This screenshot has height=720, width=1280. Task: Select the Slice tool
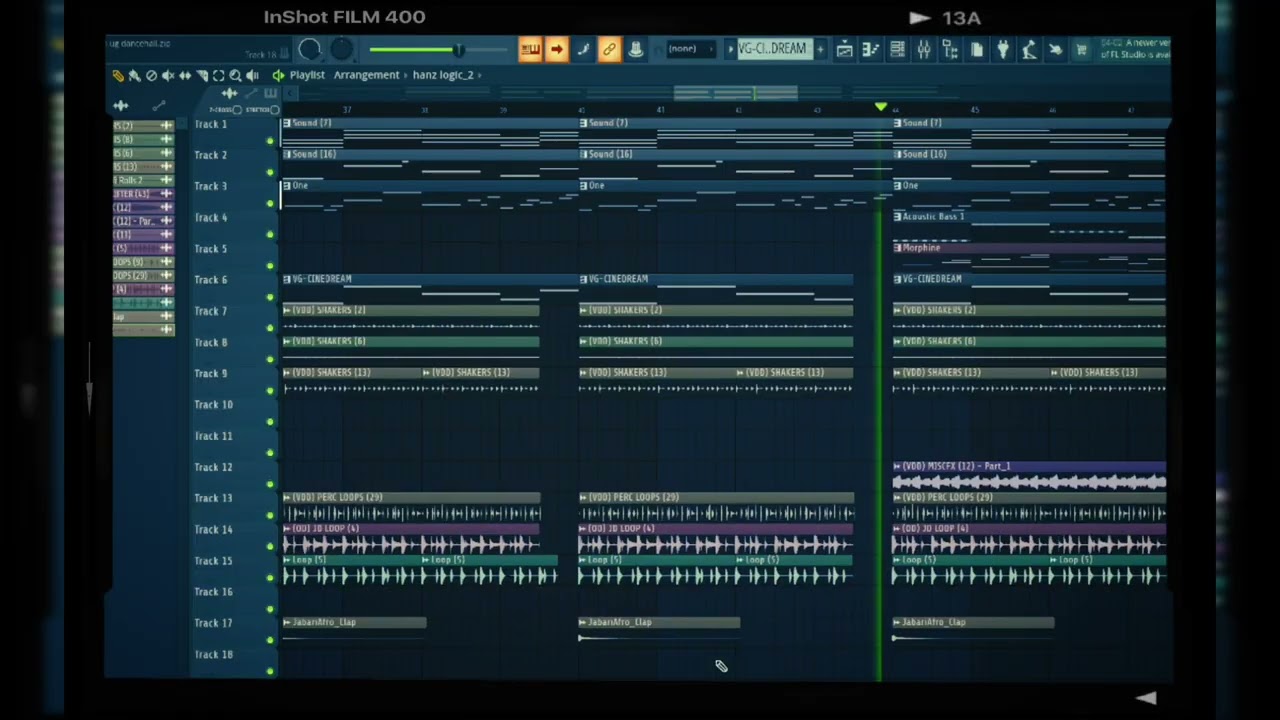(202, 76)
